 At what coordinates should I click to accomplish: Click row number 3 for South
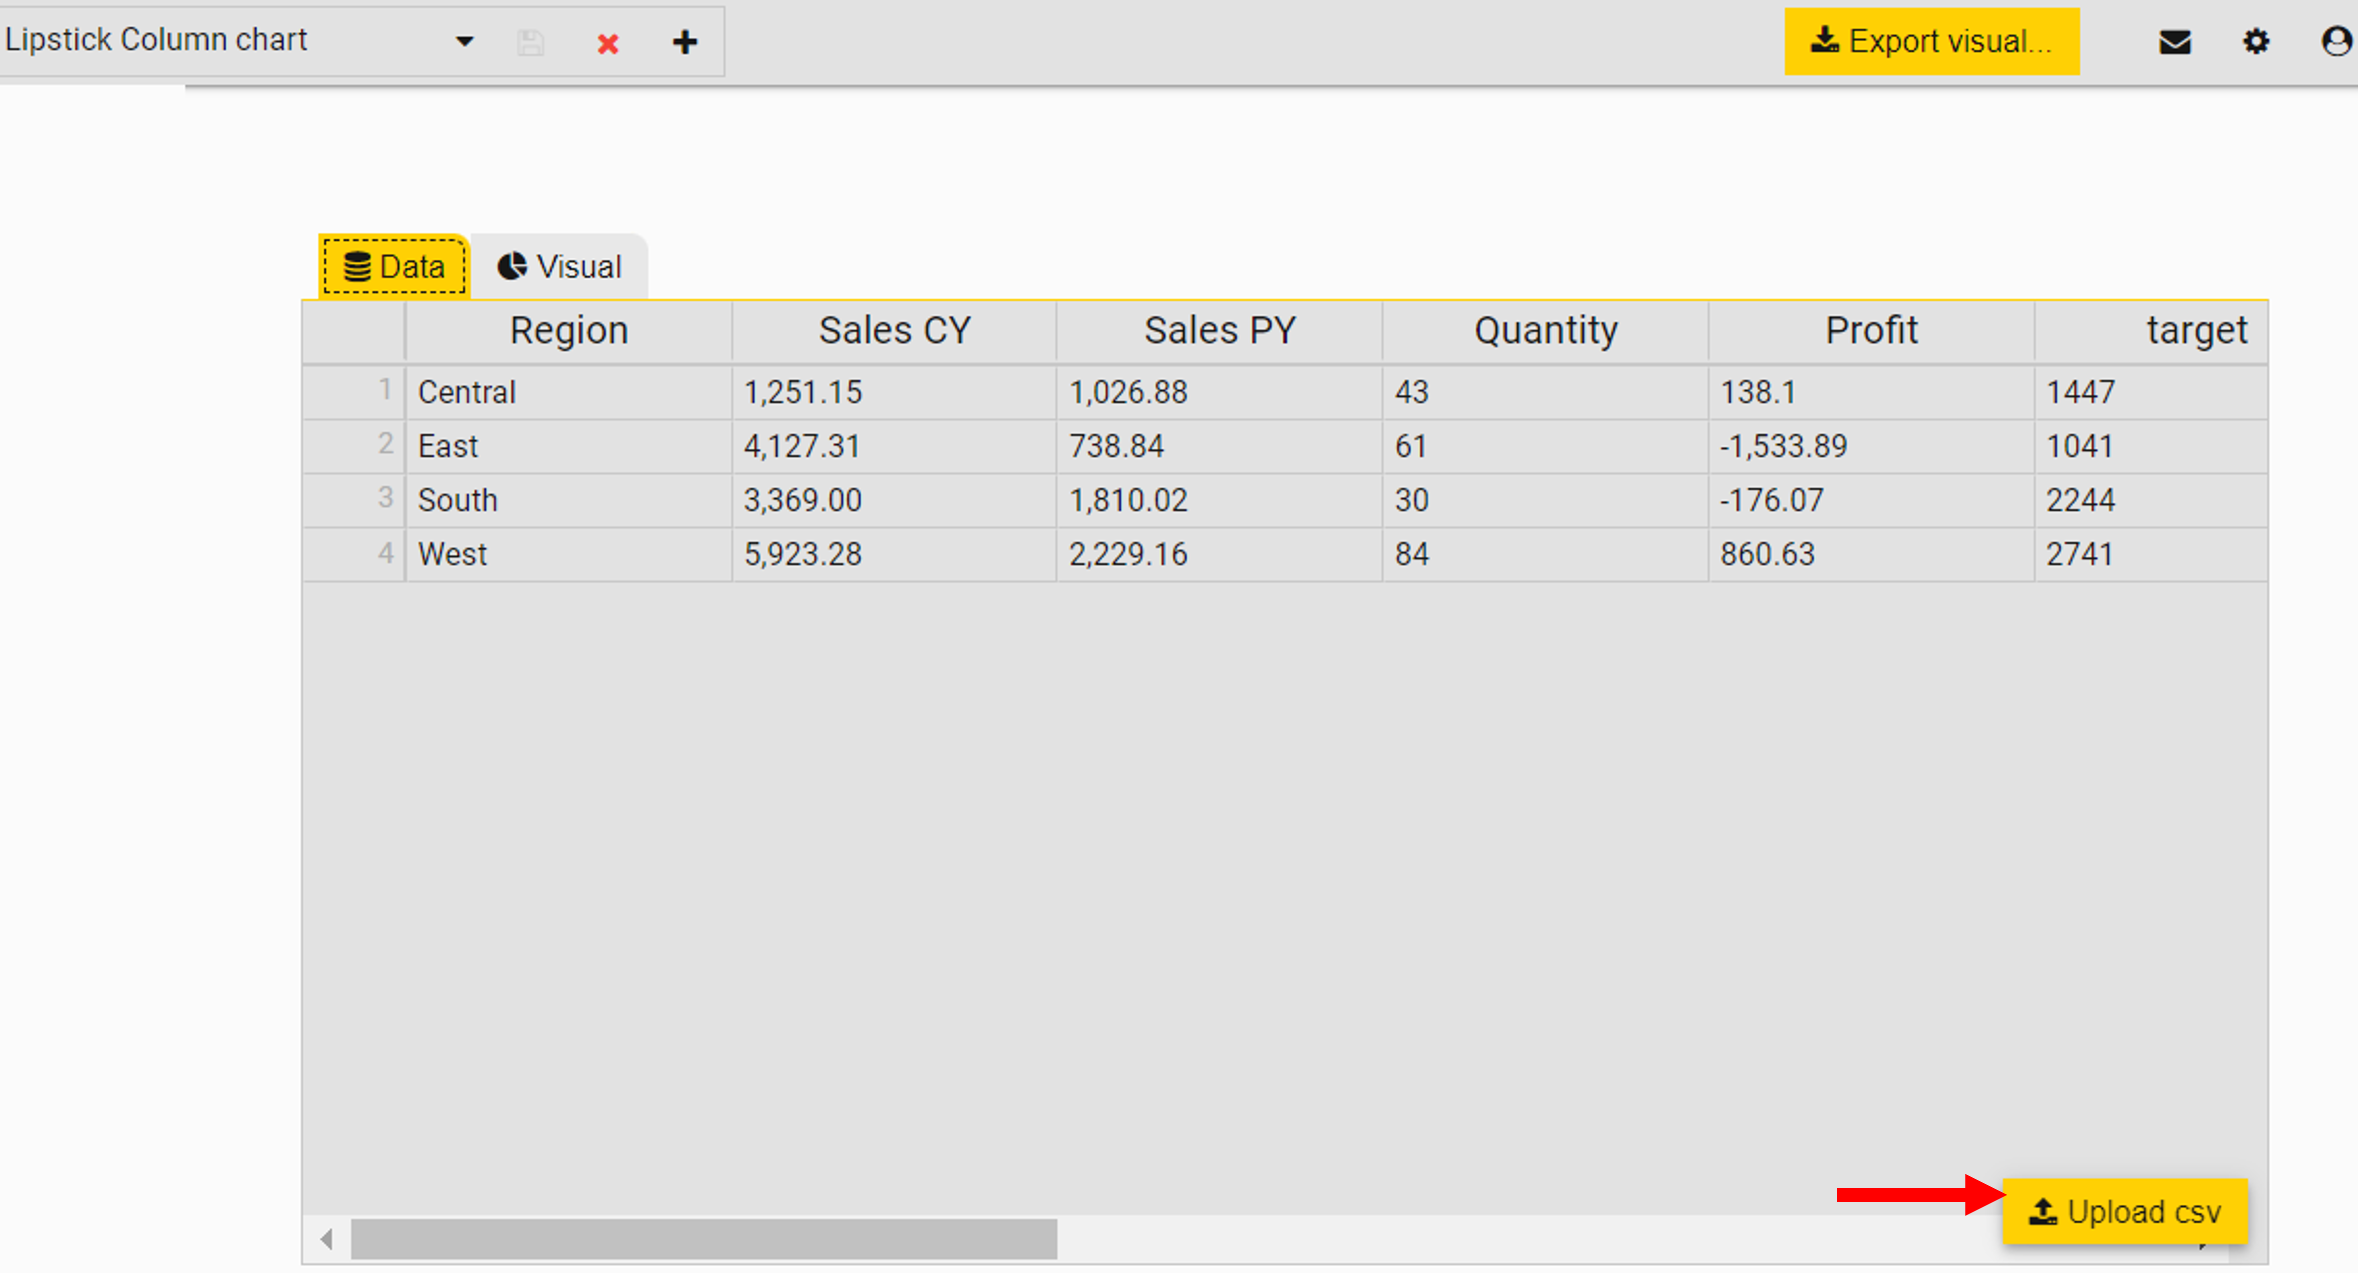click(385, 499)
